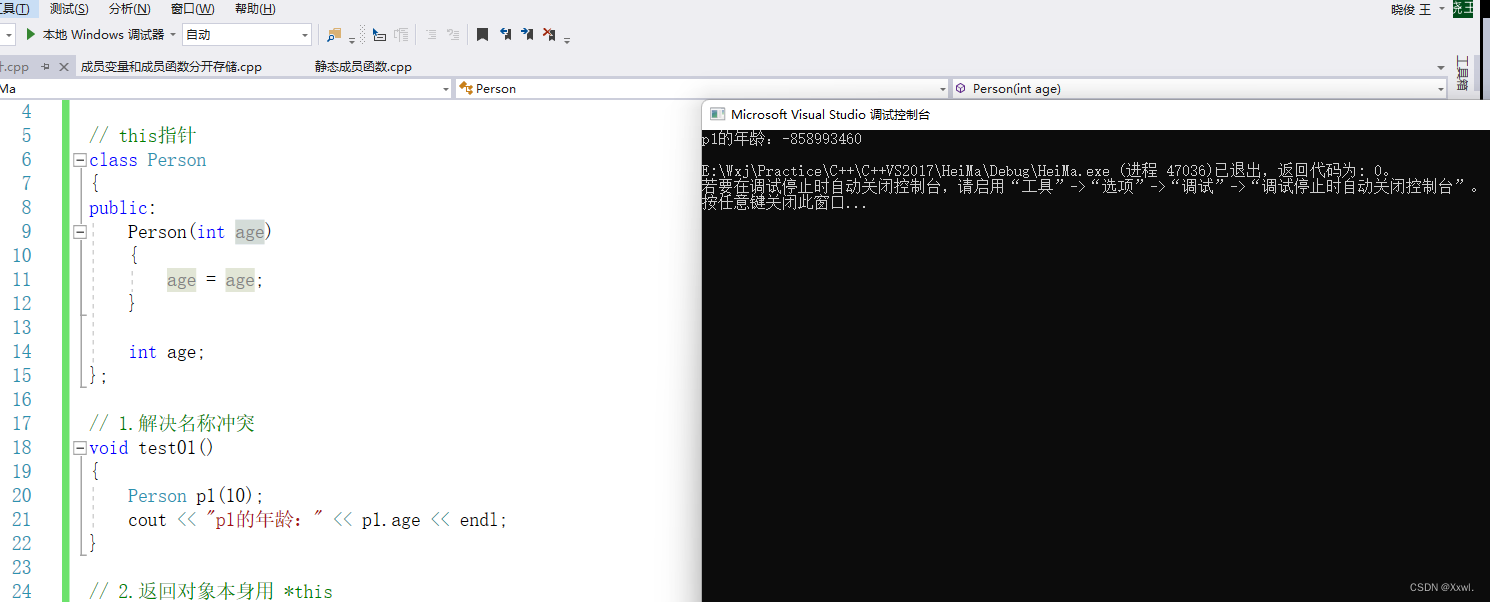Start the 本地 Windows 调试器 green play button
This screenshot has width=1490, height=602.
[31, 34]
